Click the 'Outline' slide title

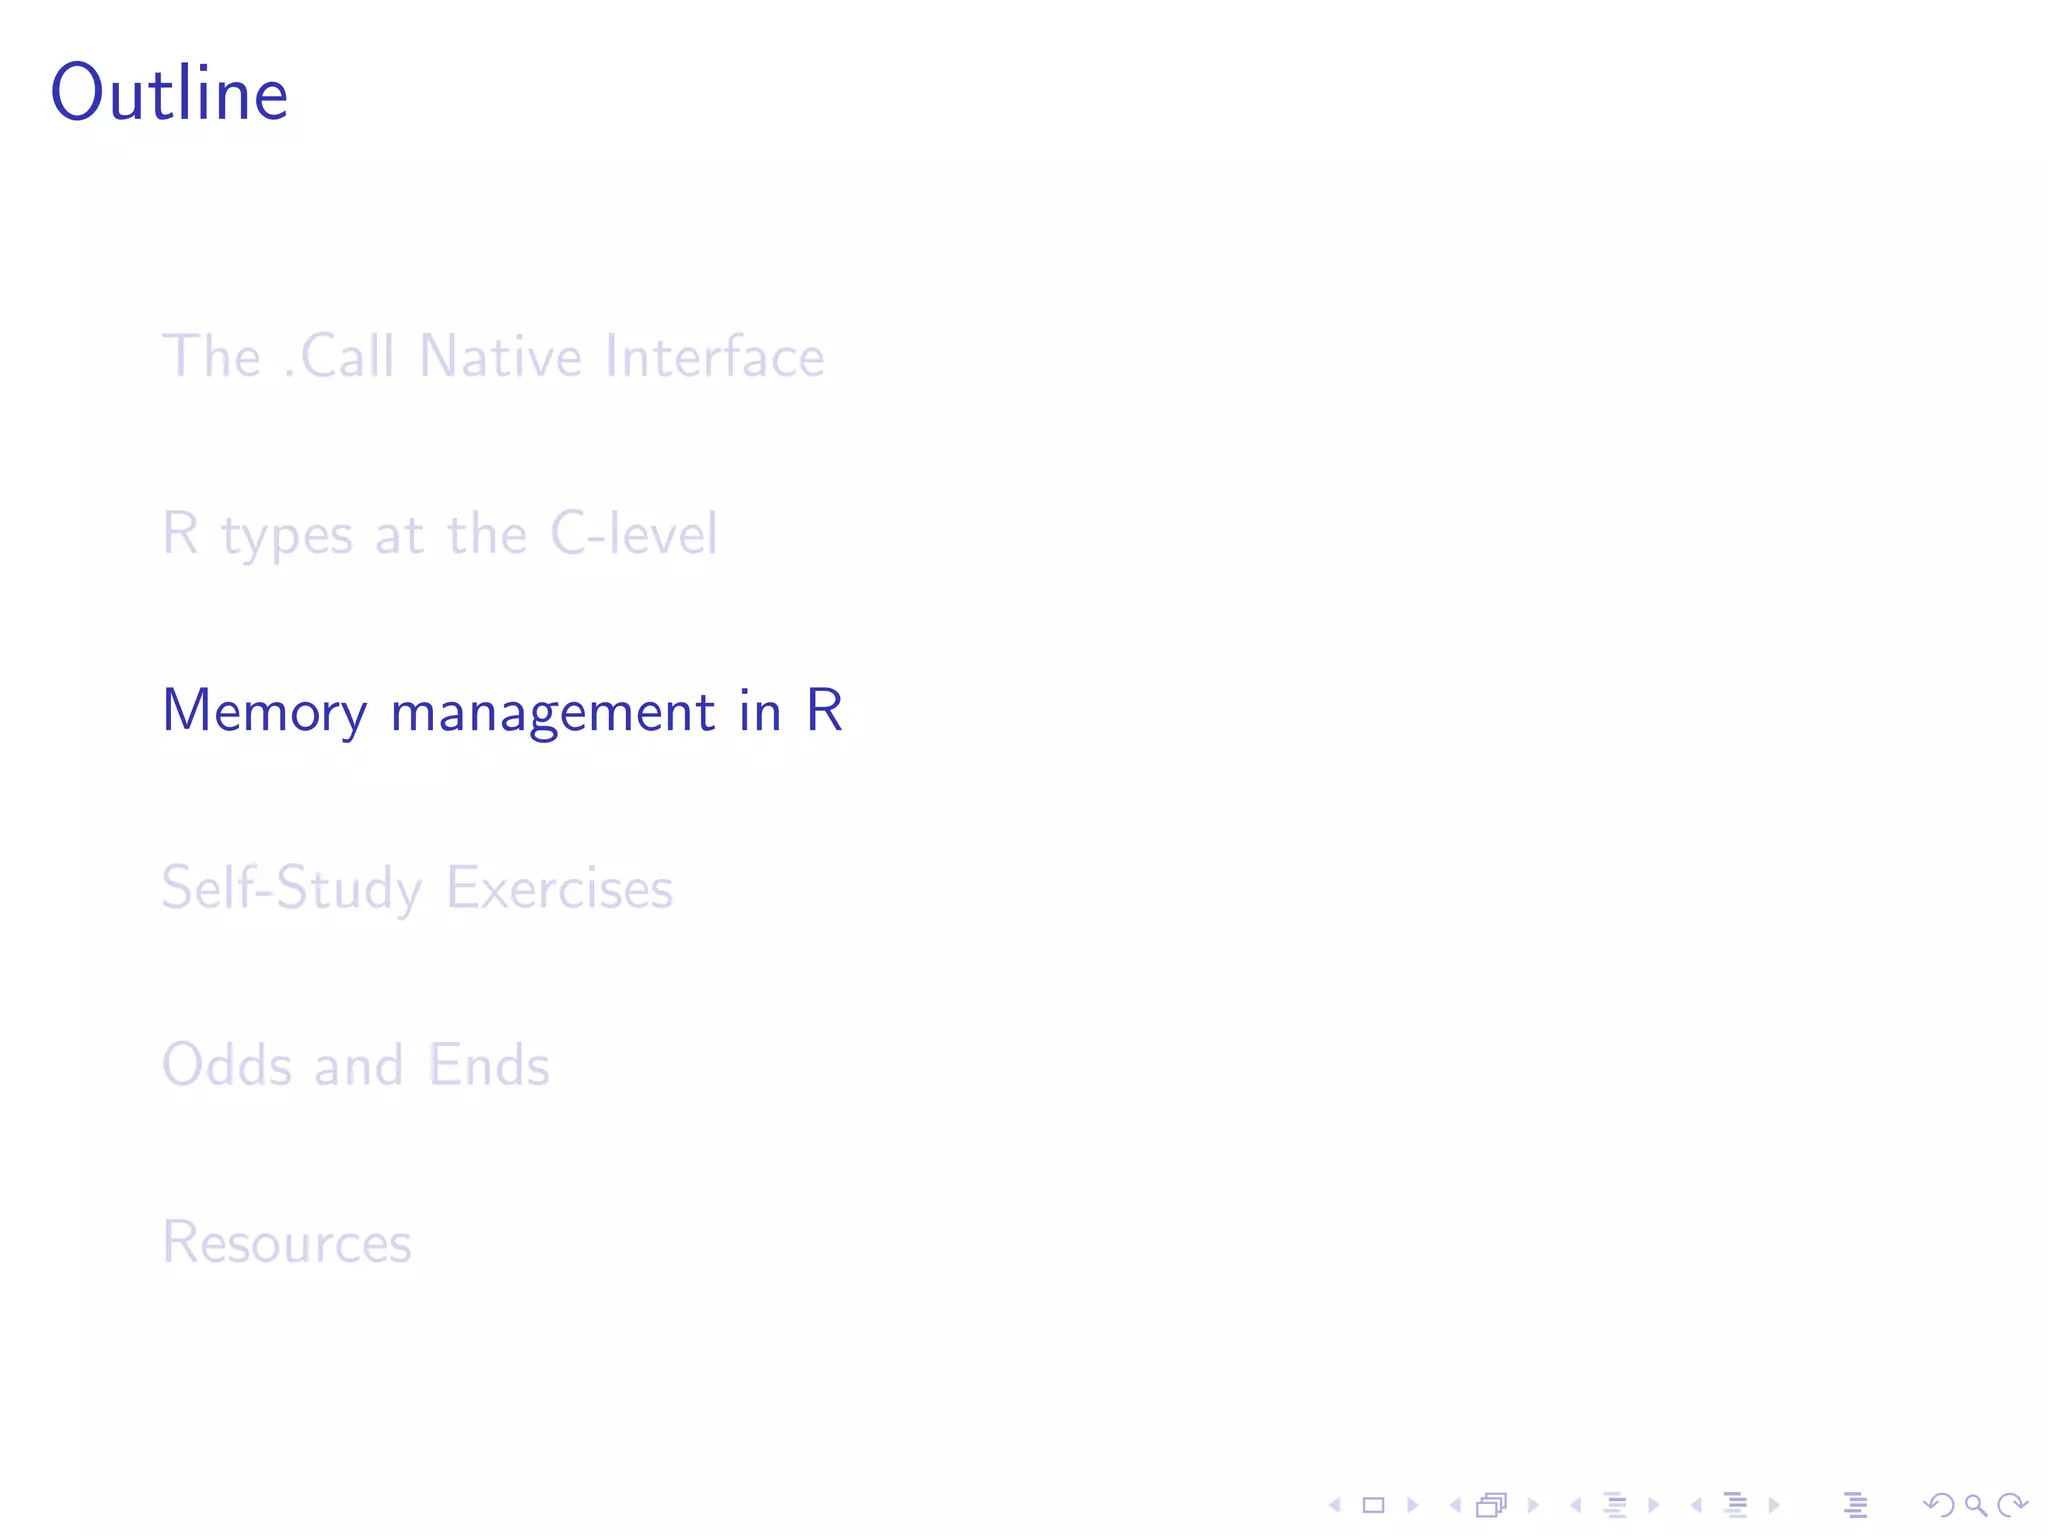click(170, 92)
